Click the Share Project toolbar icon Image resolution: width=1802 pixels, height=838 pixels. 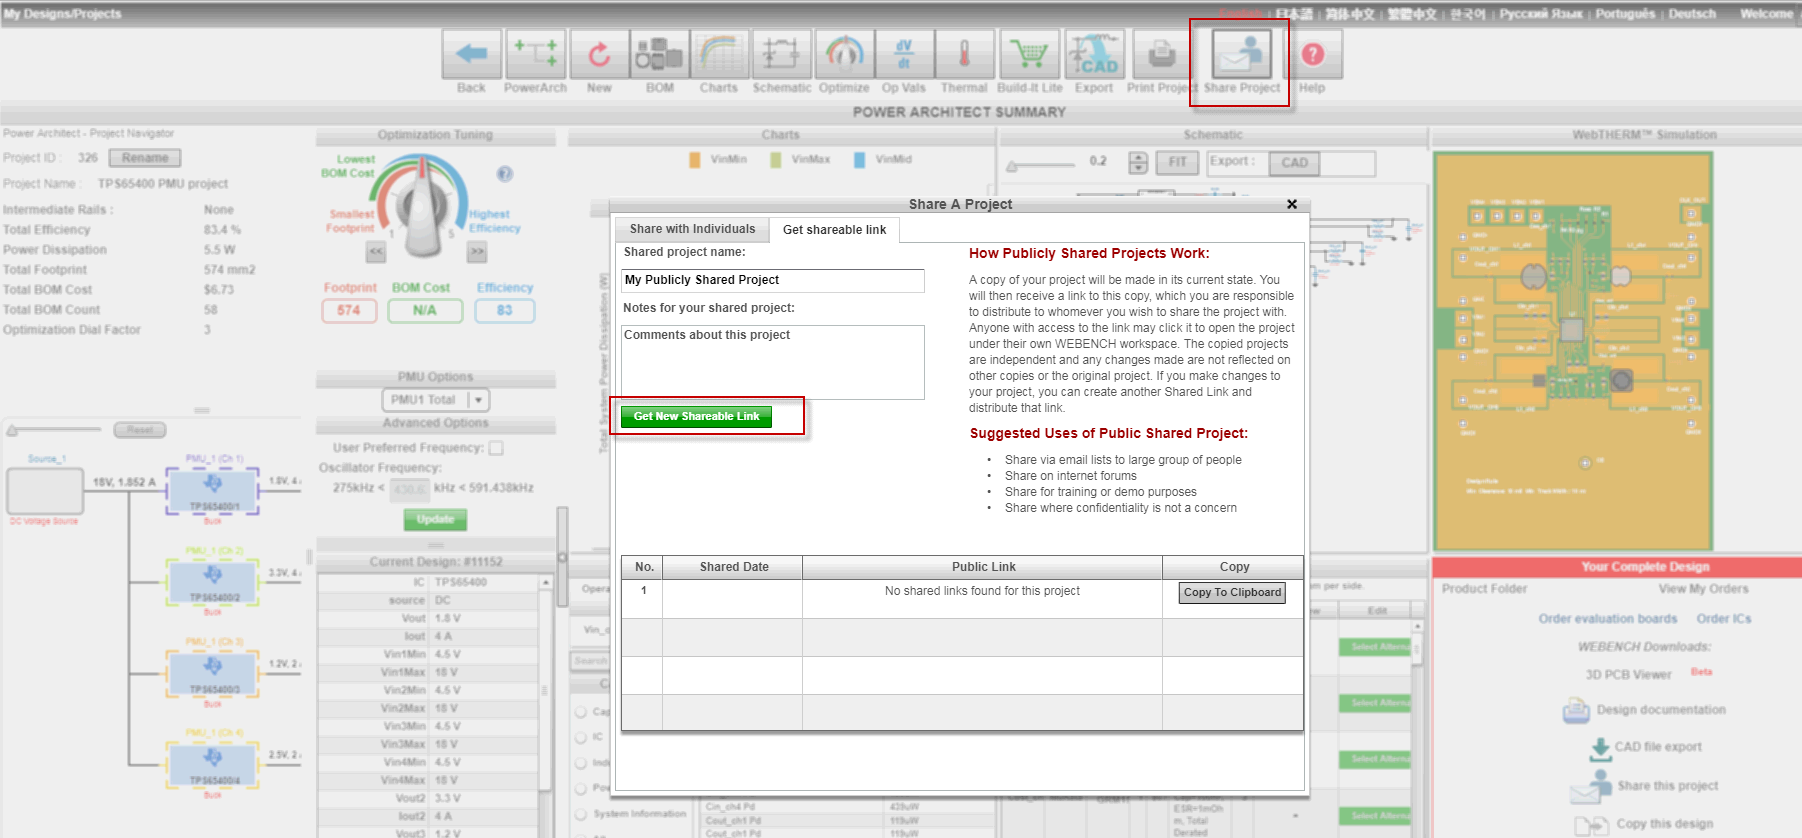tap(1242, 54)
